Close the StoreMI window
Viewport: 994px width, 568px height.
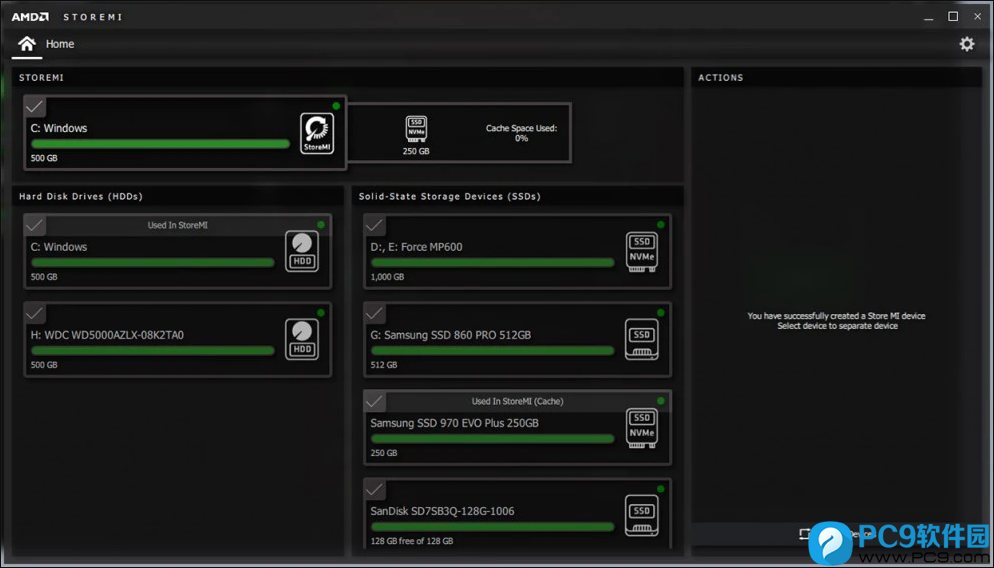click(x=978, y=16)
